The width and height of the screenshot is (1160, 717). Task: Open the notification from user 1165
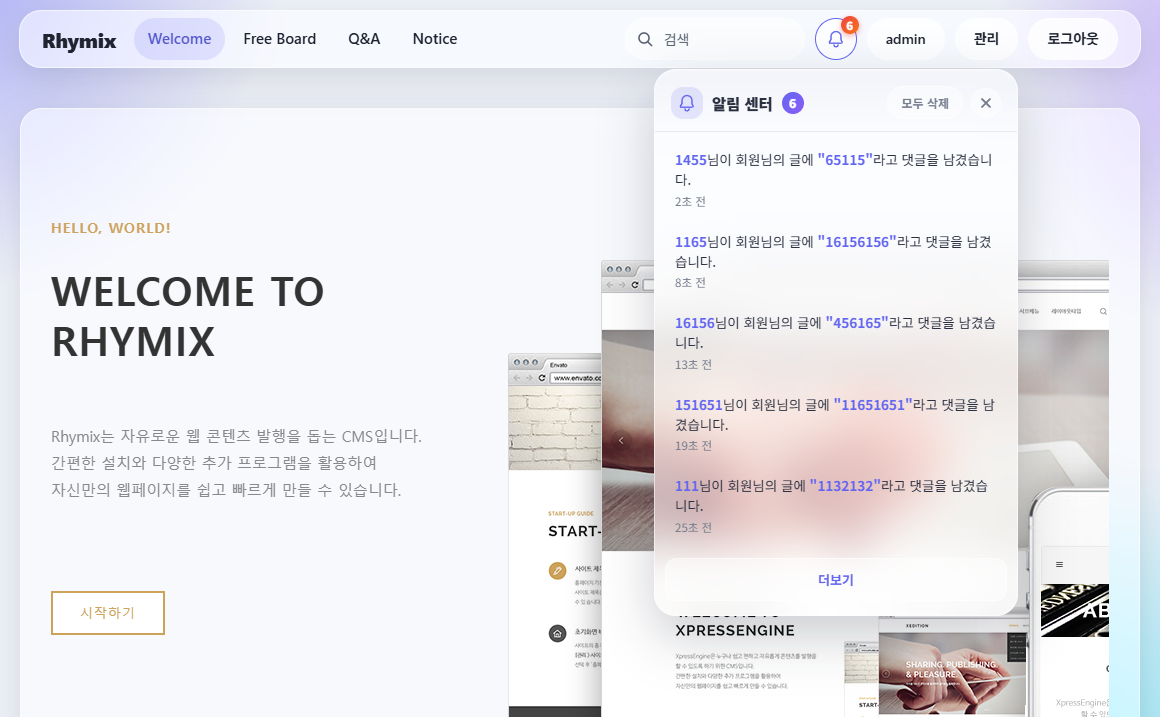(x=691, y=242)
